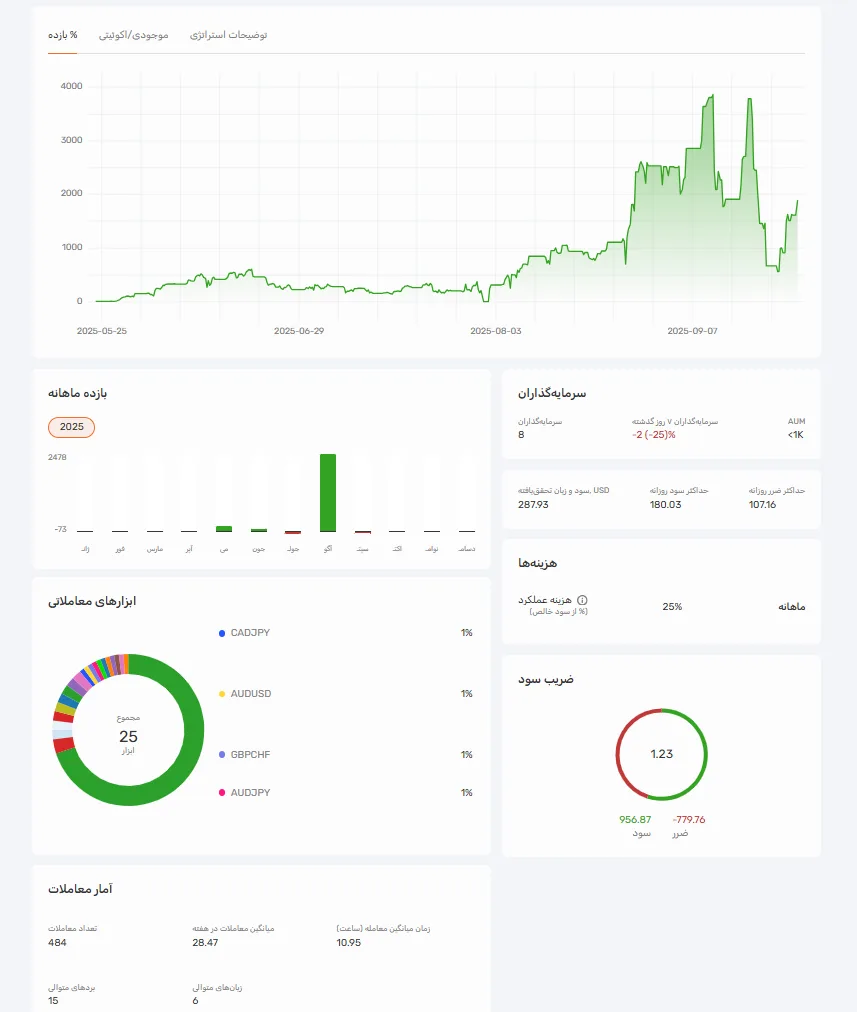
Task: Click the 25 total in donut center
Action: coord(128,736)
